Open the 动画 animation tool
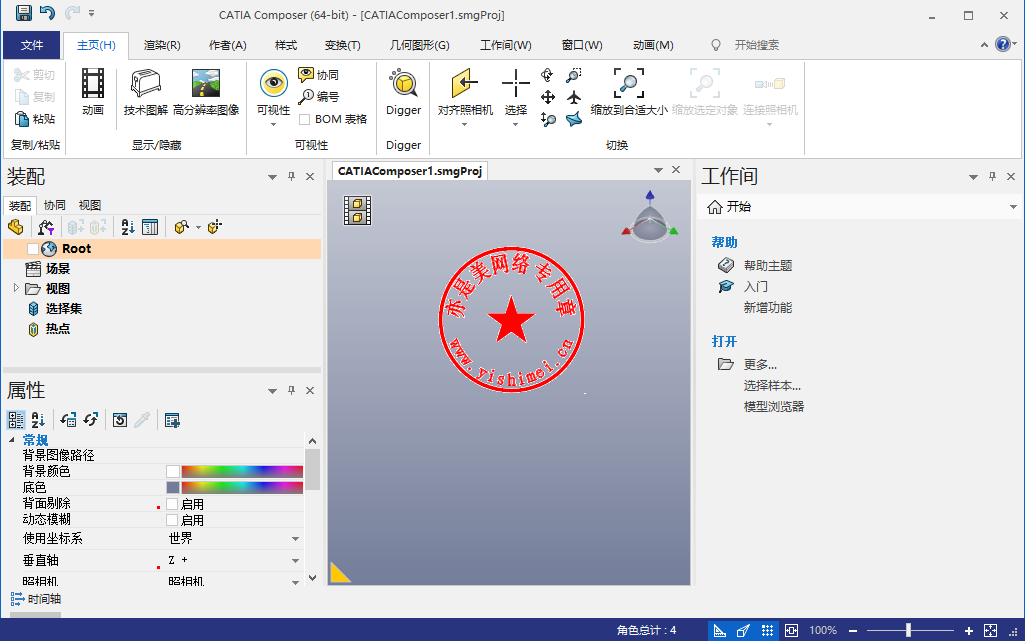Viewport: 1025px width, 641px height. pyautogui.click(x=93, y=92)
